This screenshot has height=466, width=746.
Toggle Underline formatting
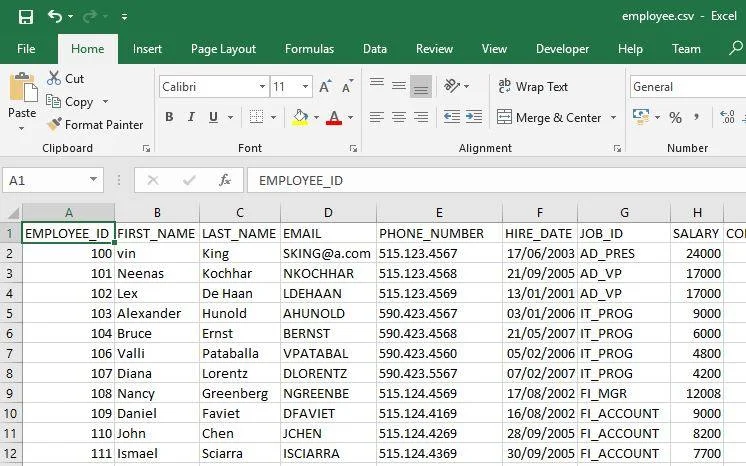point(214,117)
